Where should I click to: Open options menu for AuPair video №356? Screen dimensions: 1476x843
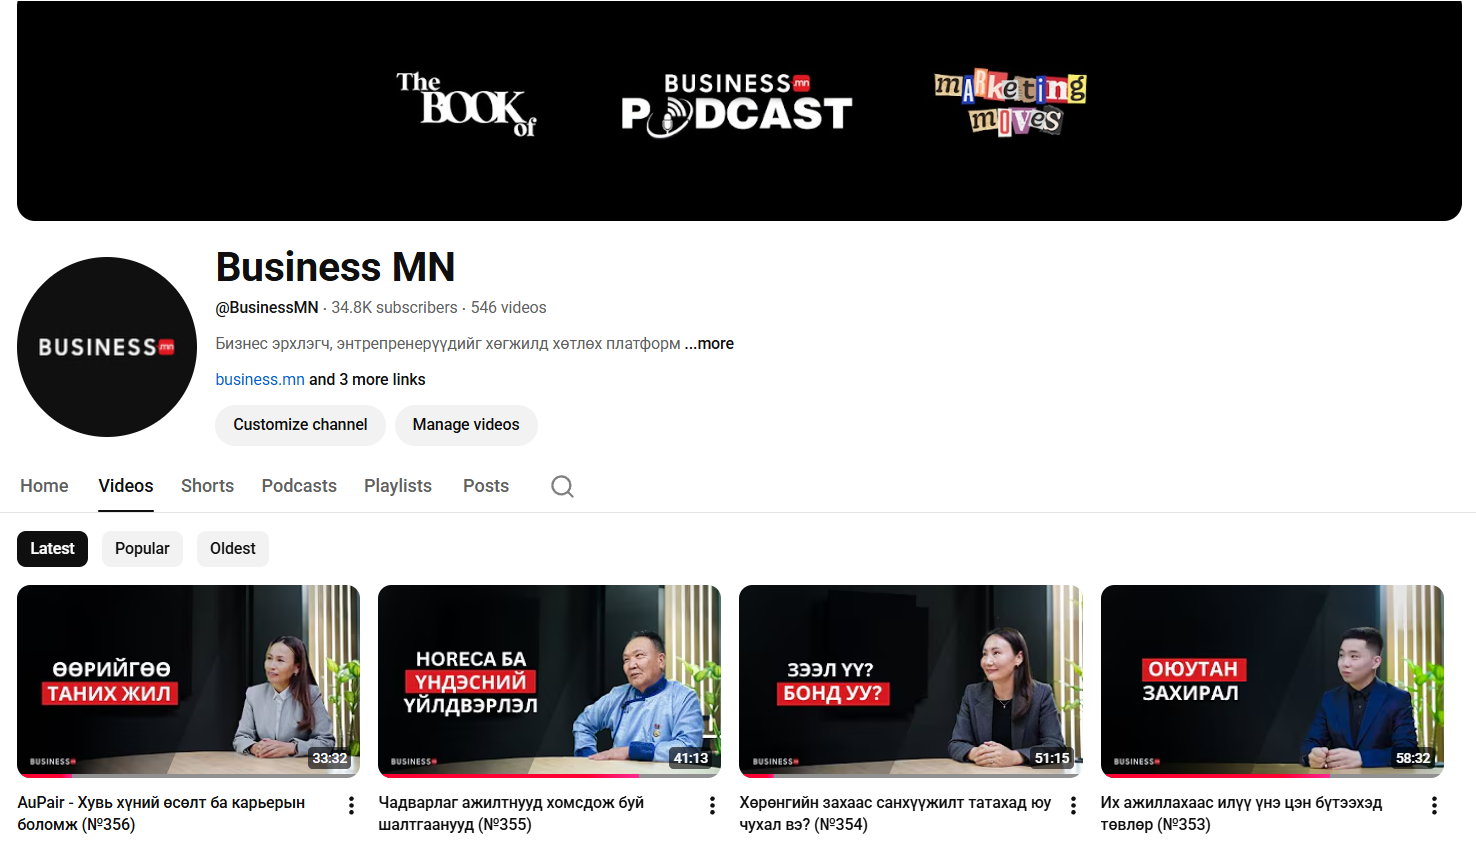(x=351, y=805)
